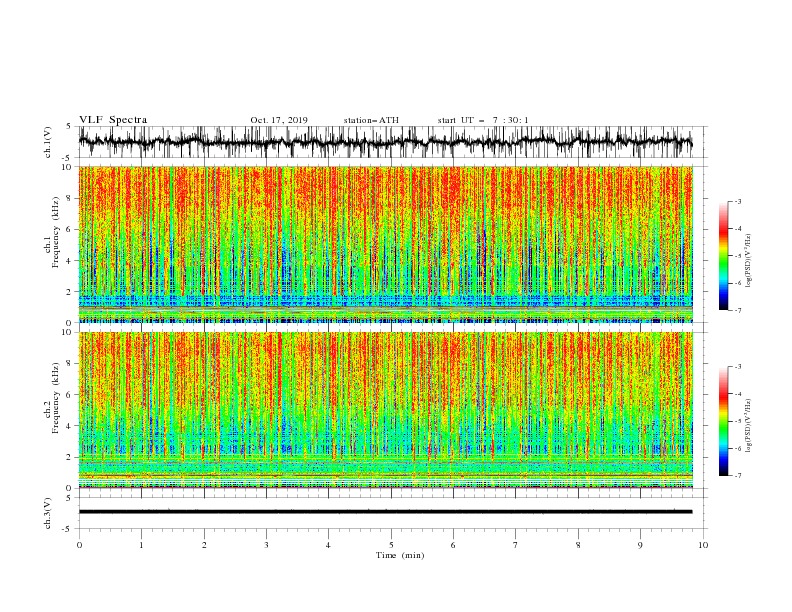Select the date text "Oct. 17, 2019"
792x612 pixels.
[279, 120]
